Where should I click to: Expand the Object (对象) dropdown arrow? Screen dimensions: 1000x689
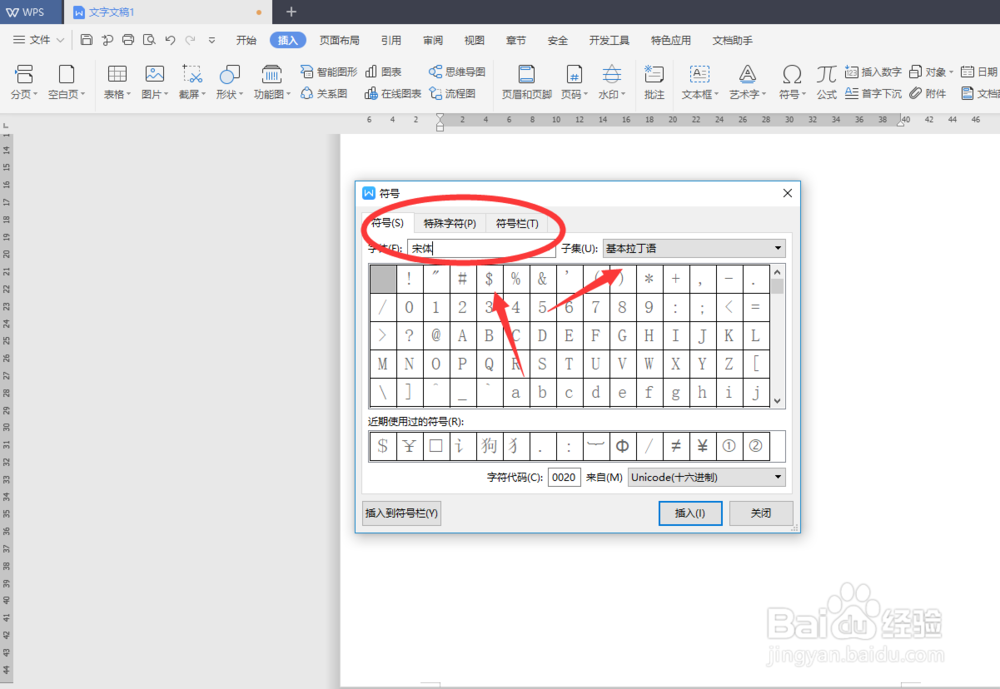[x=951, y=72]
